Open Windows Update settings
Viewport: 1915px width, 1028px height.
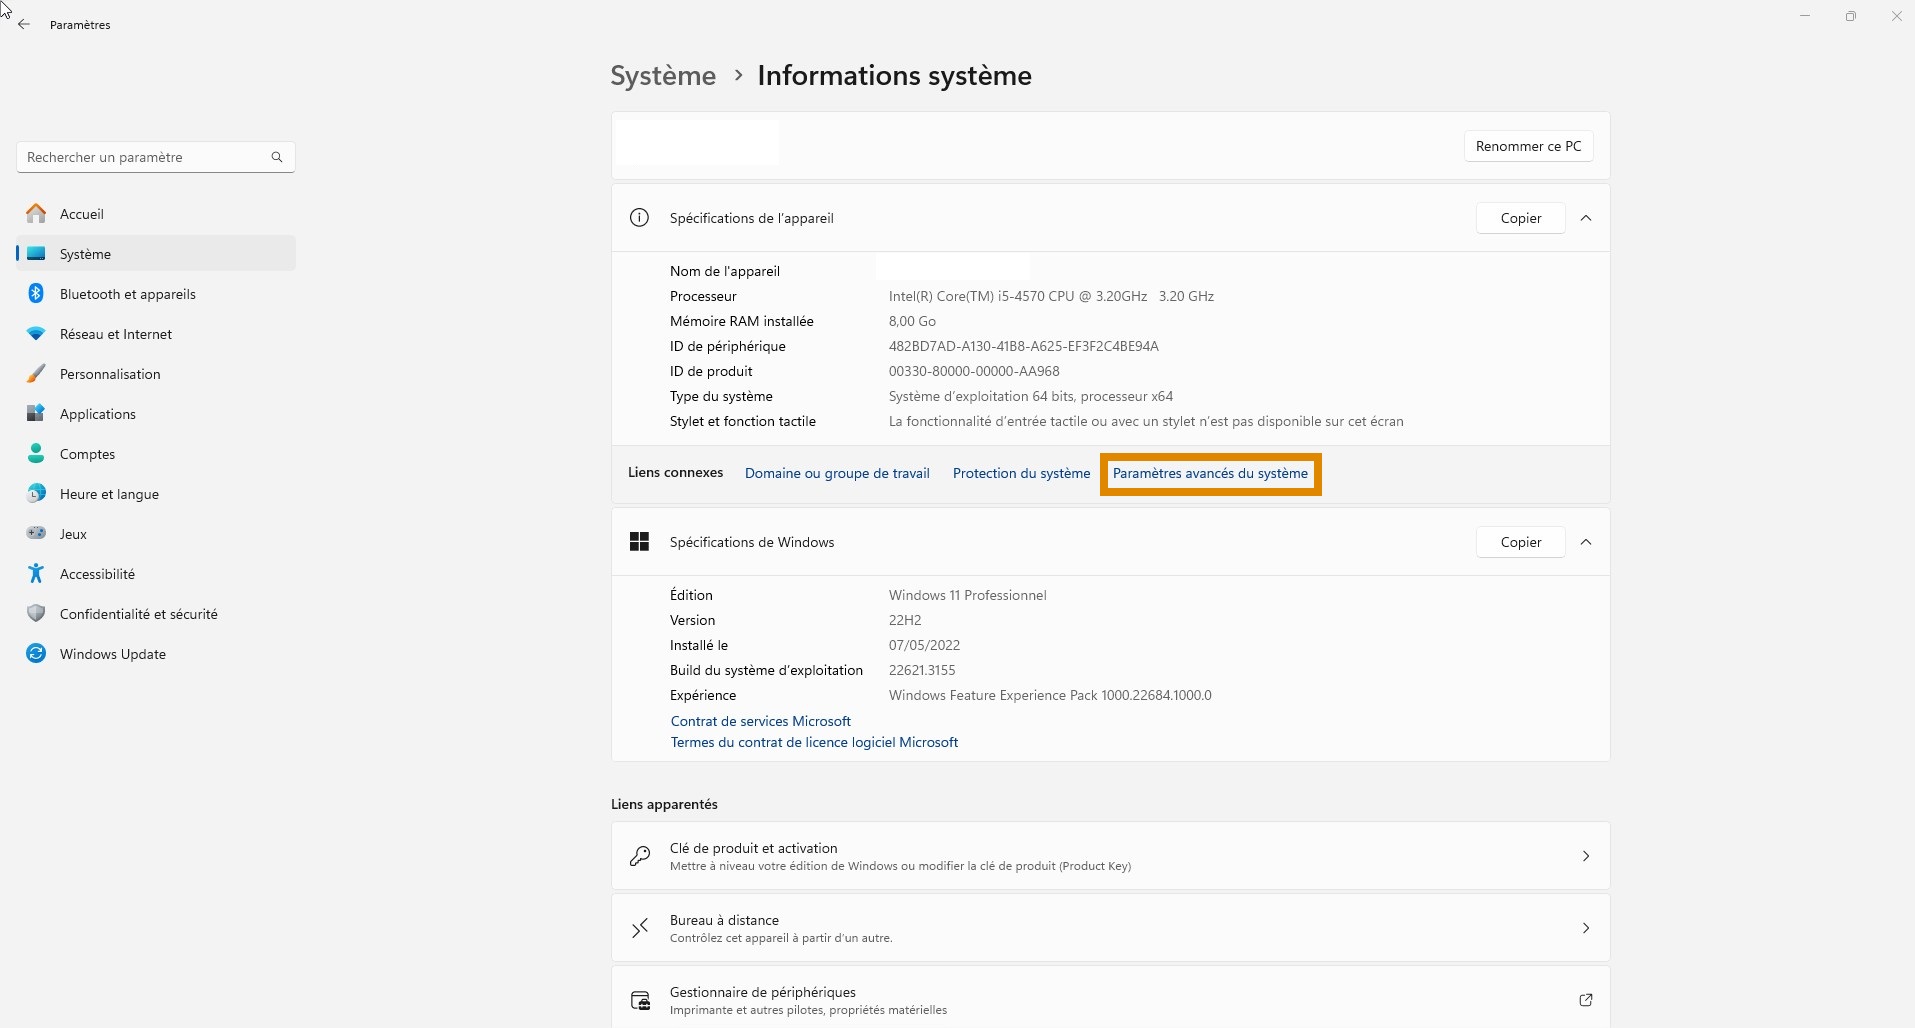[x=112, y=653]
